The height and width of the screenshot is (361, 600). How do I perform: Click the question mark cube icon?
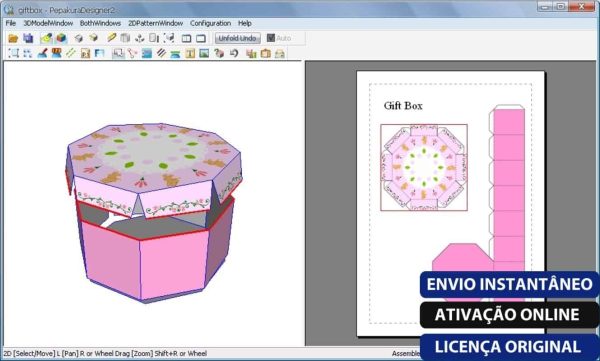tap(219, 54)
